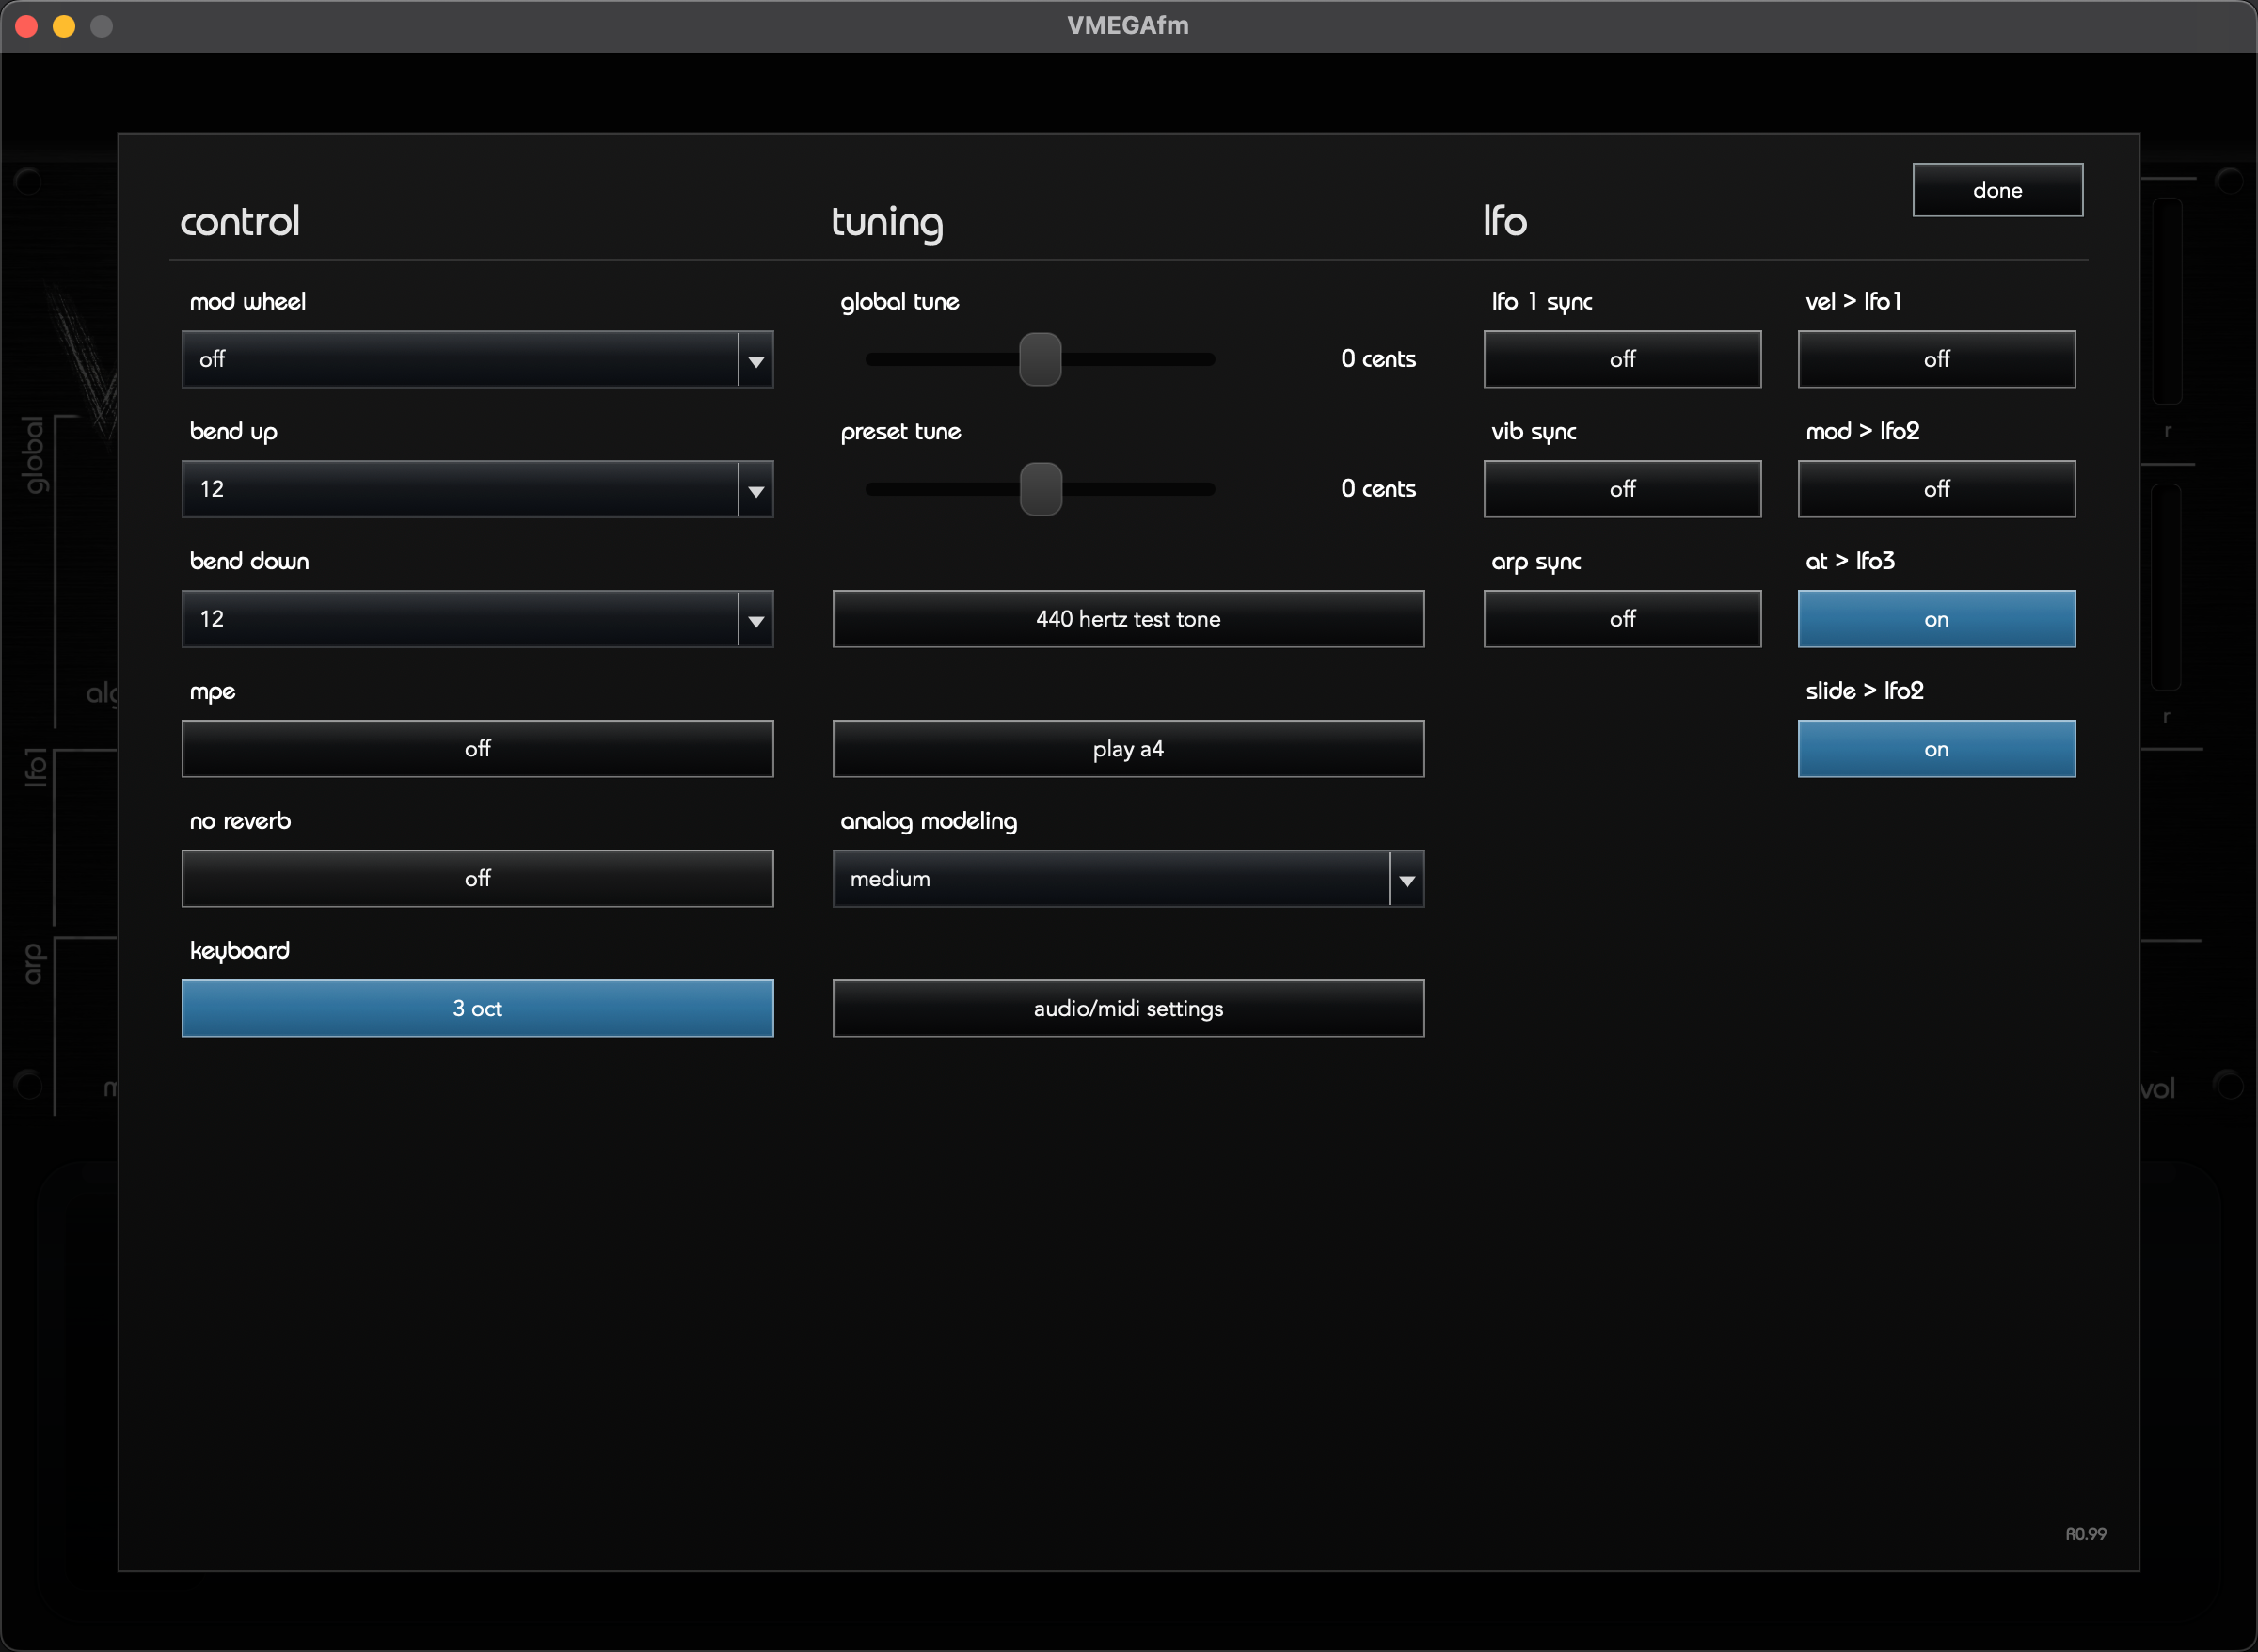The width and height of the screenshot is (2258, 1652).
Task: Toggle the mpe off button
Action: [478, 749]
